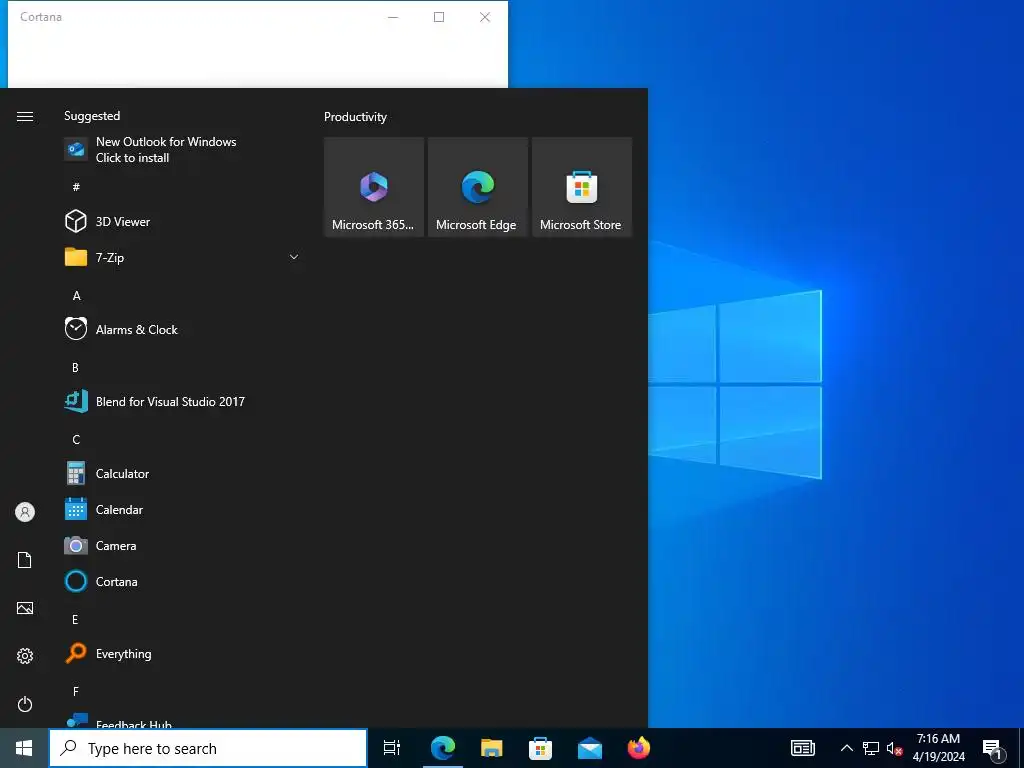Launch Everything search app

point(182,653)
